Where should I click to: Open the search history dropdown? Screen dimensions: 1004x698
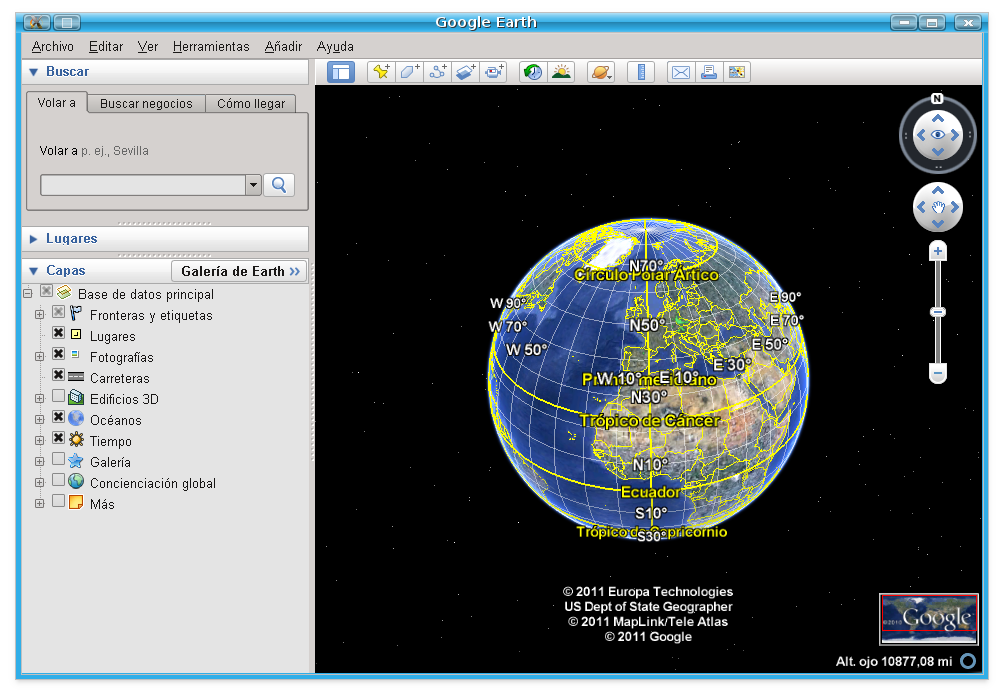(254, 185)
